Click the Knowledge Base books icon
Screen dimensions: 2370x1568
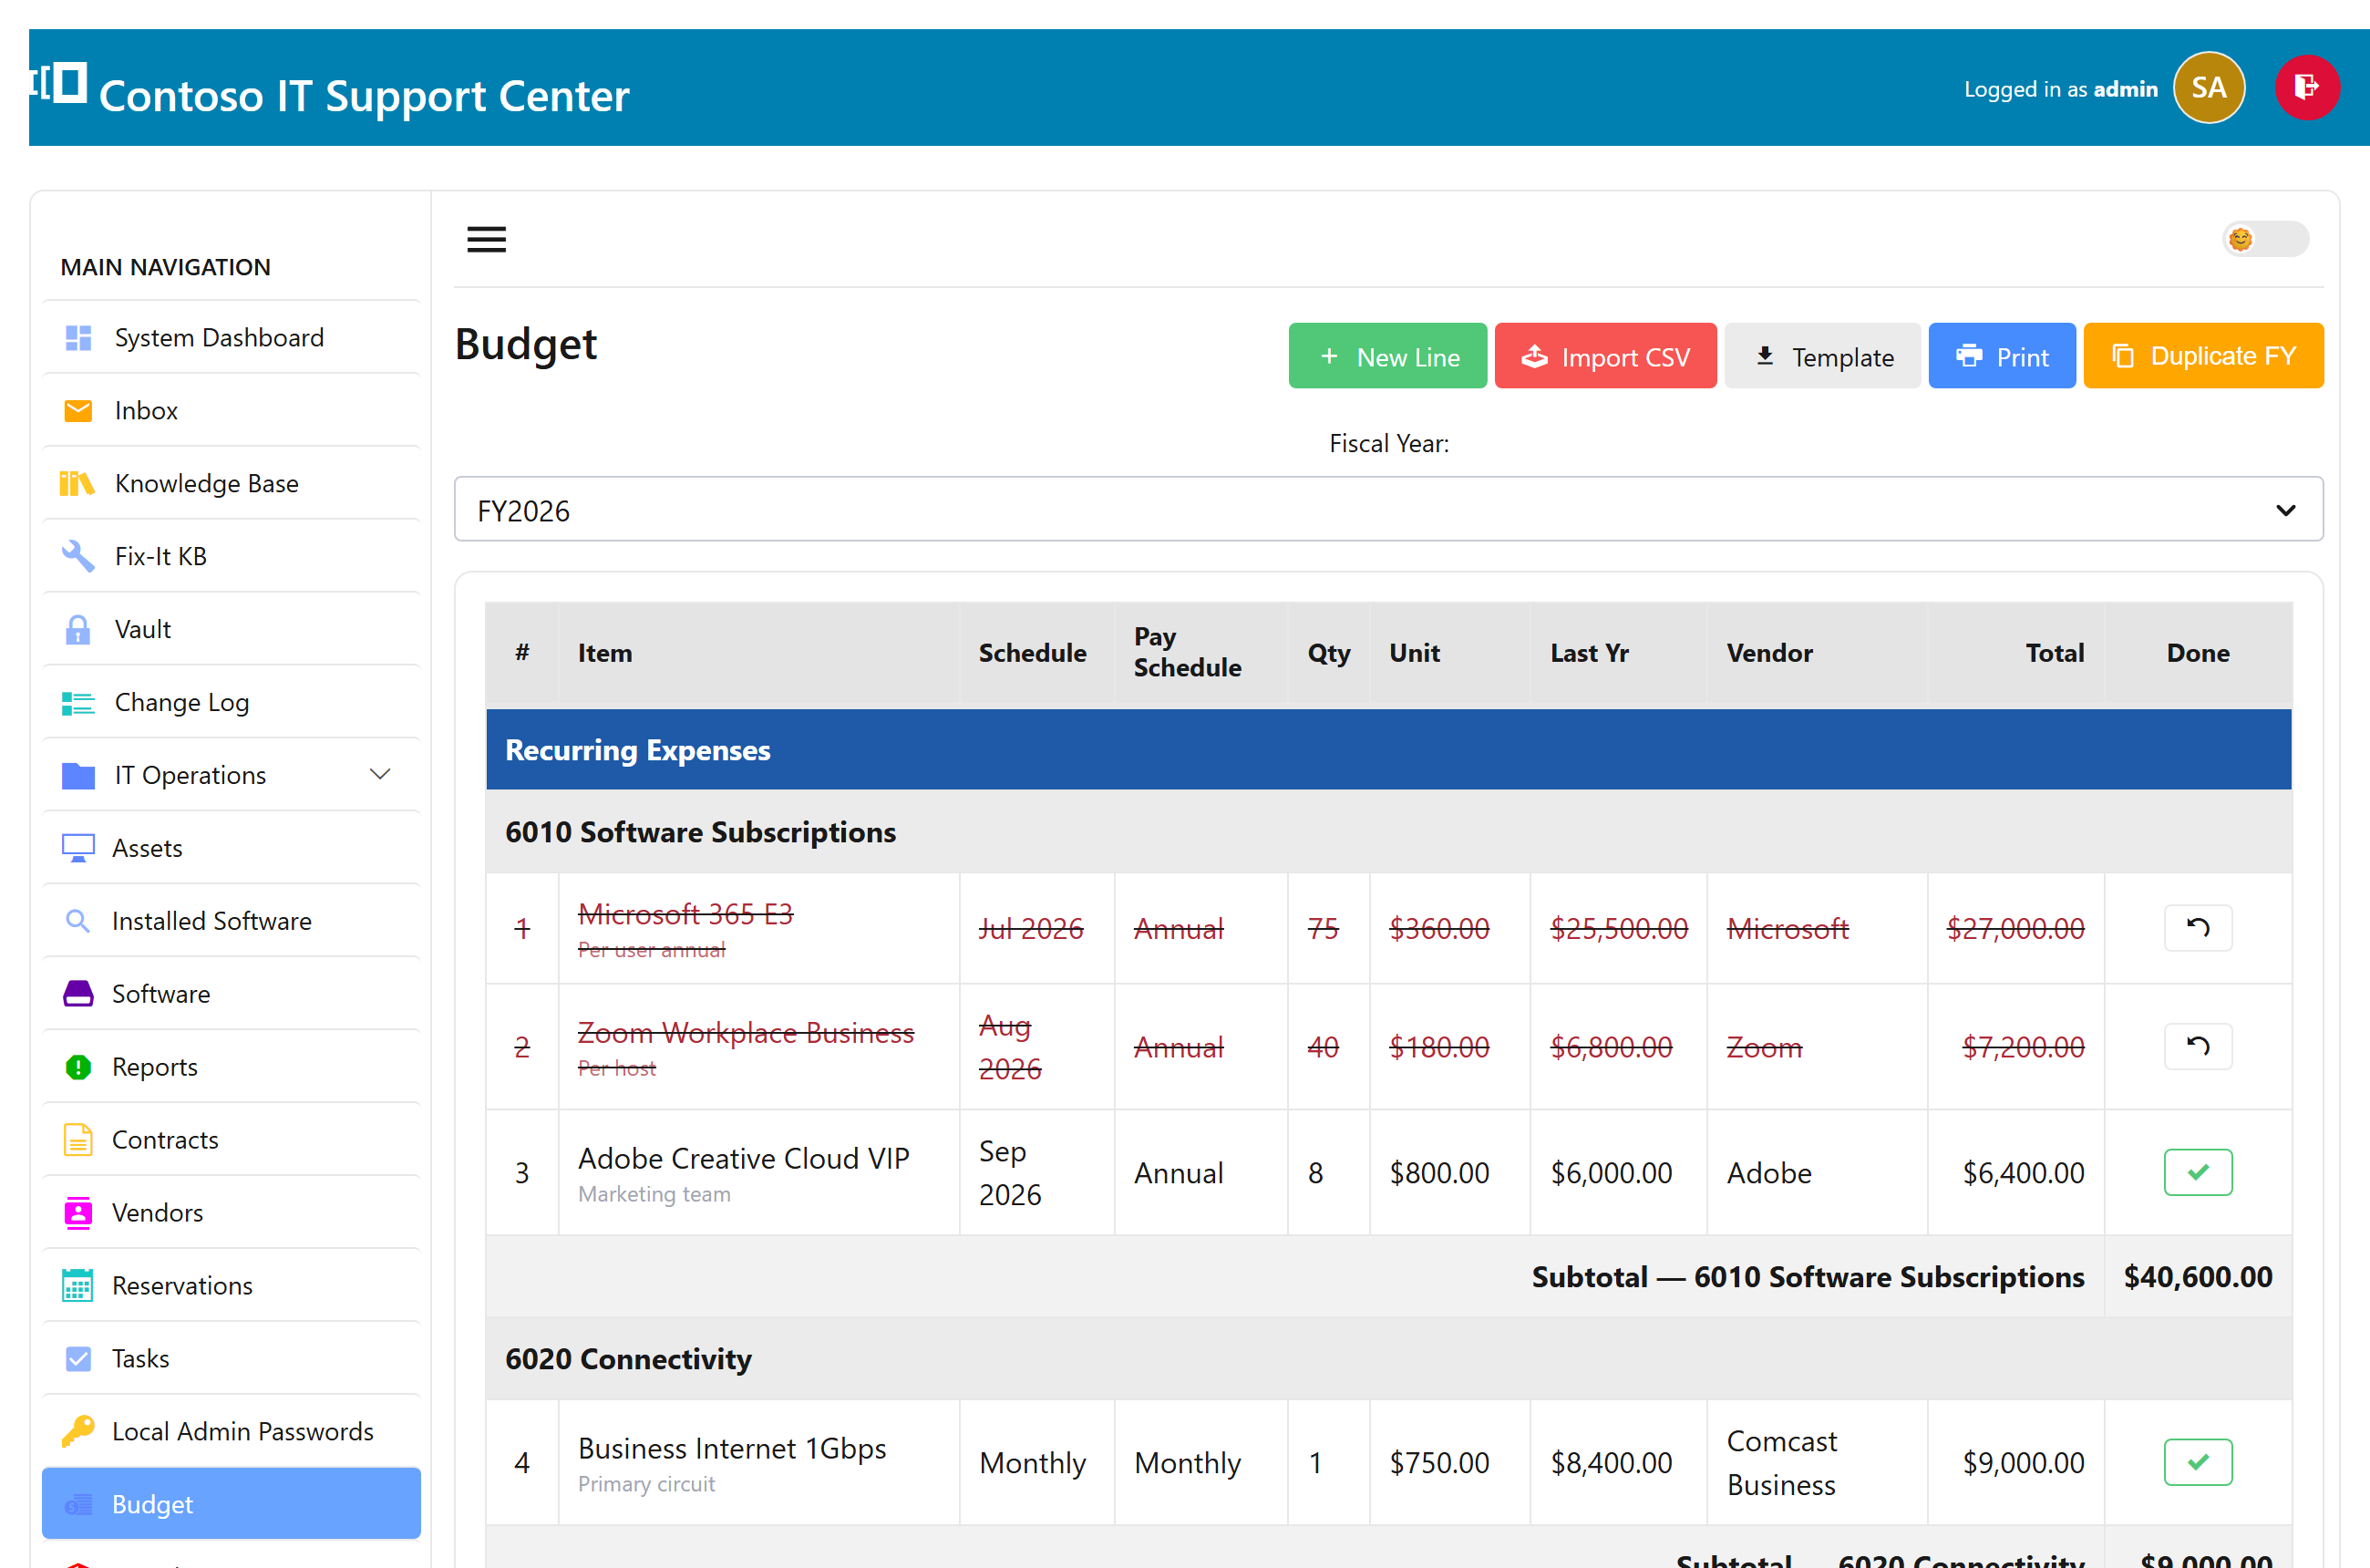tap(78, 484)
